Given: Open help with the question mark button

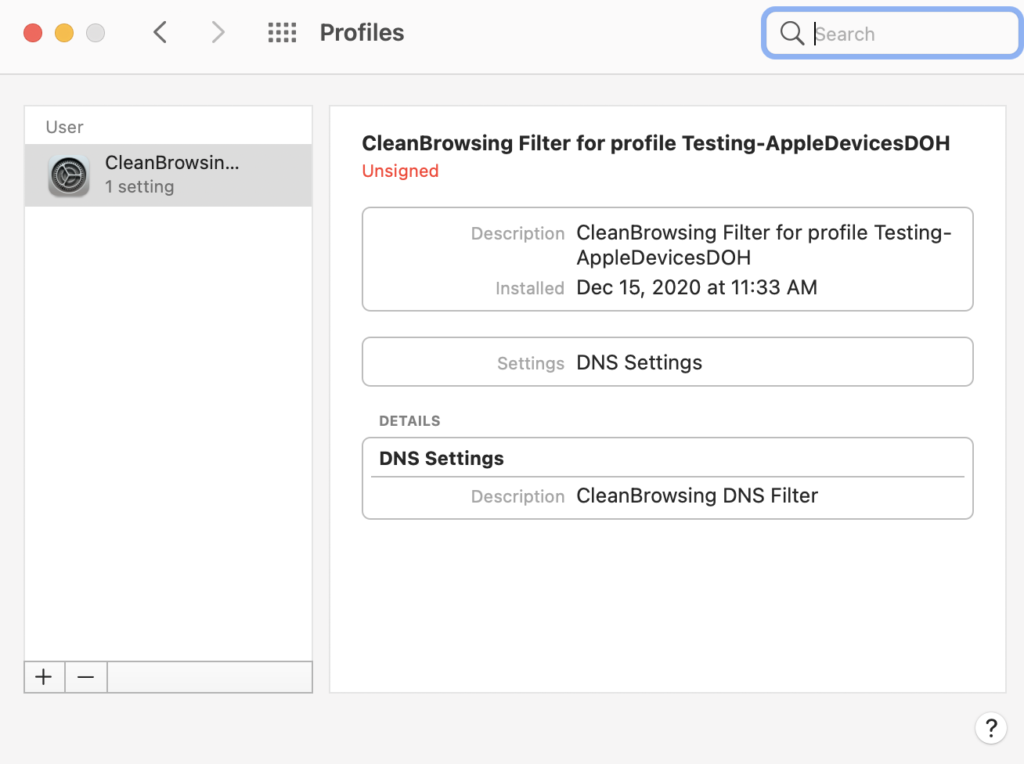Looking at the screenshot, I should pos(991,727).
